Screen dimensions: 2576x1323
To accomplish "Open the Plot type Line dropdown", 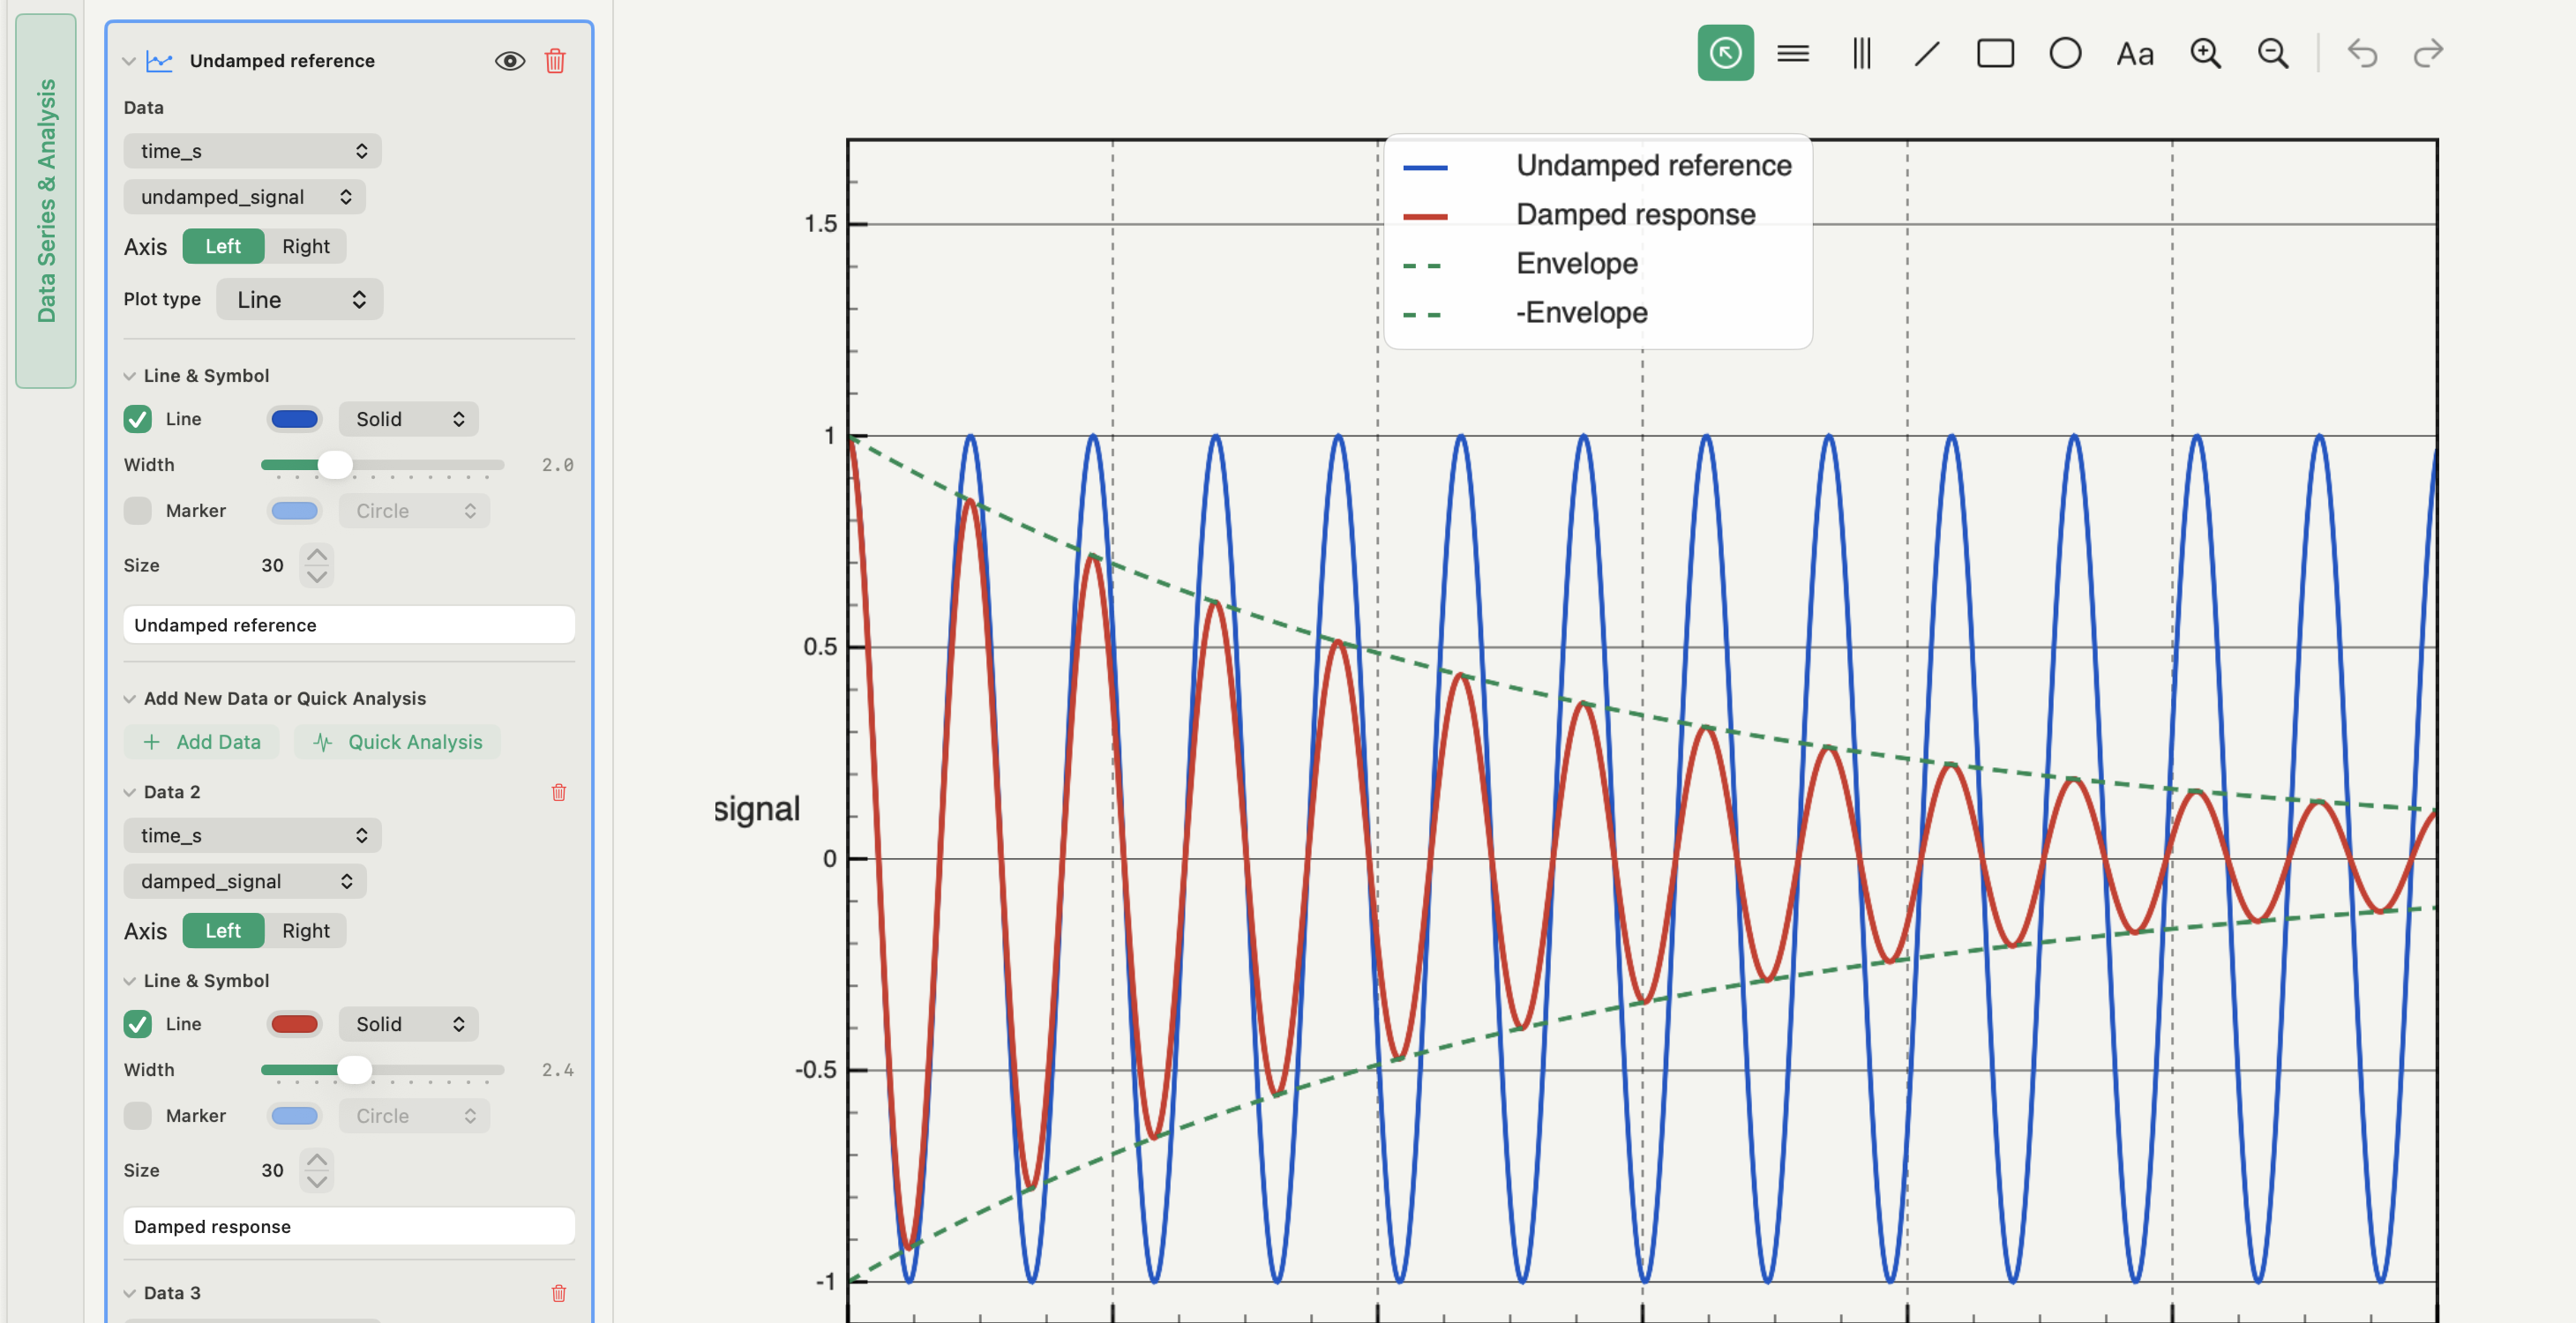I will click(300, 300).
